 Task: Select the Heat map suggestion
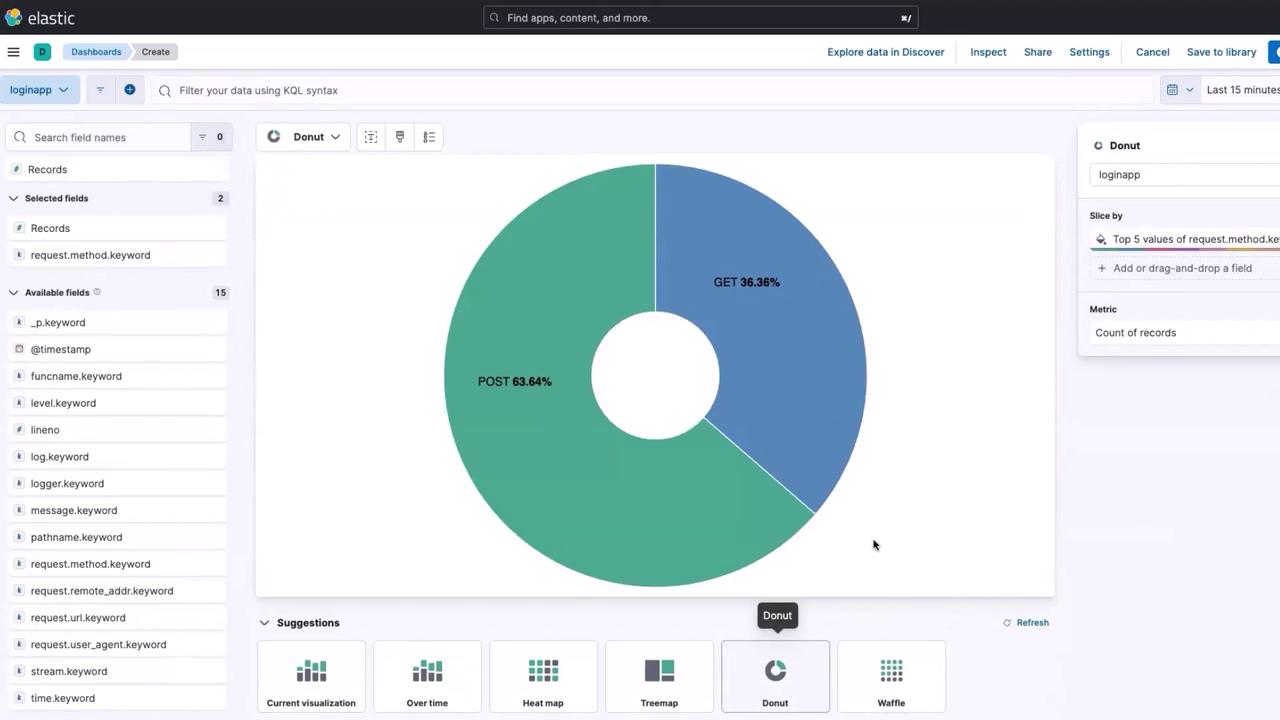(x=543, y=677)
